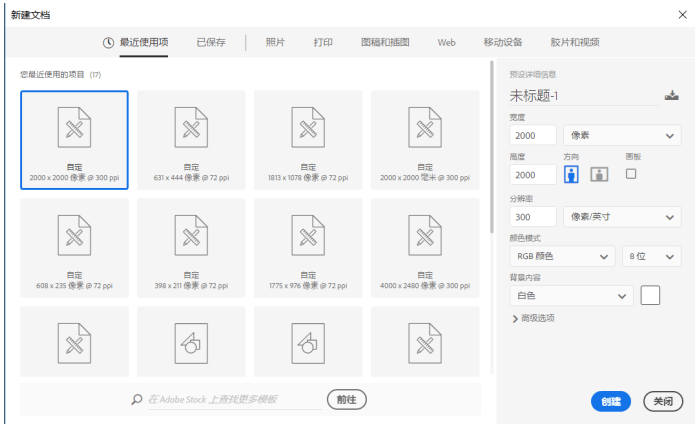Open the RGB 颜色 color mode dropdown

tap(563, 256)
